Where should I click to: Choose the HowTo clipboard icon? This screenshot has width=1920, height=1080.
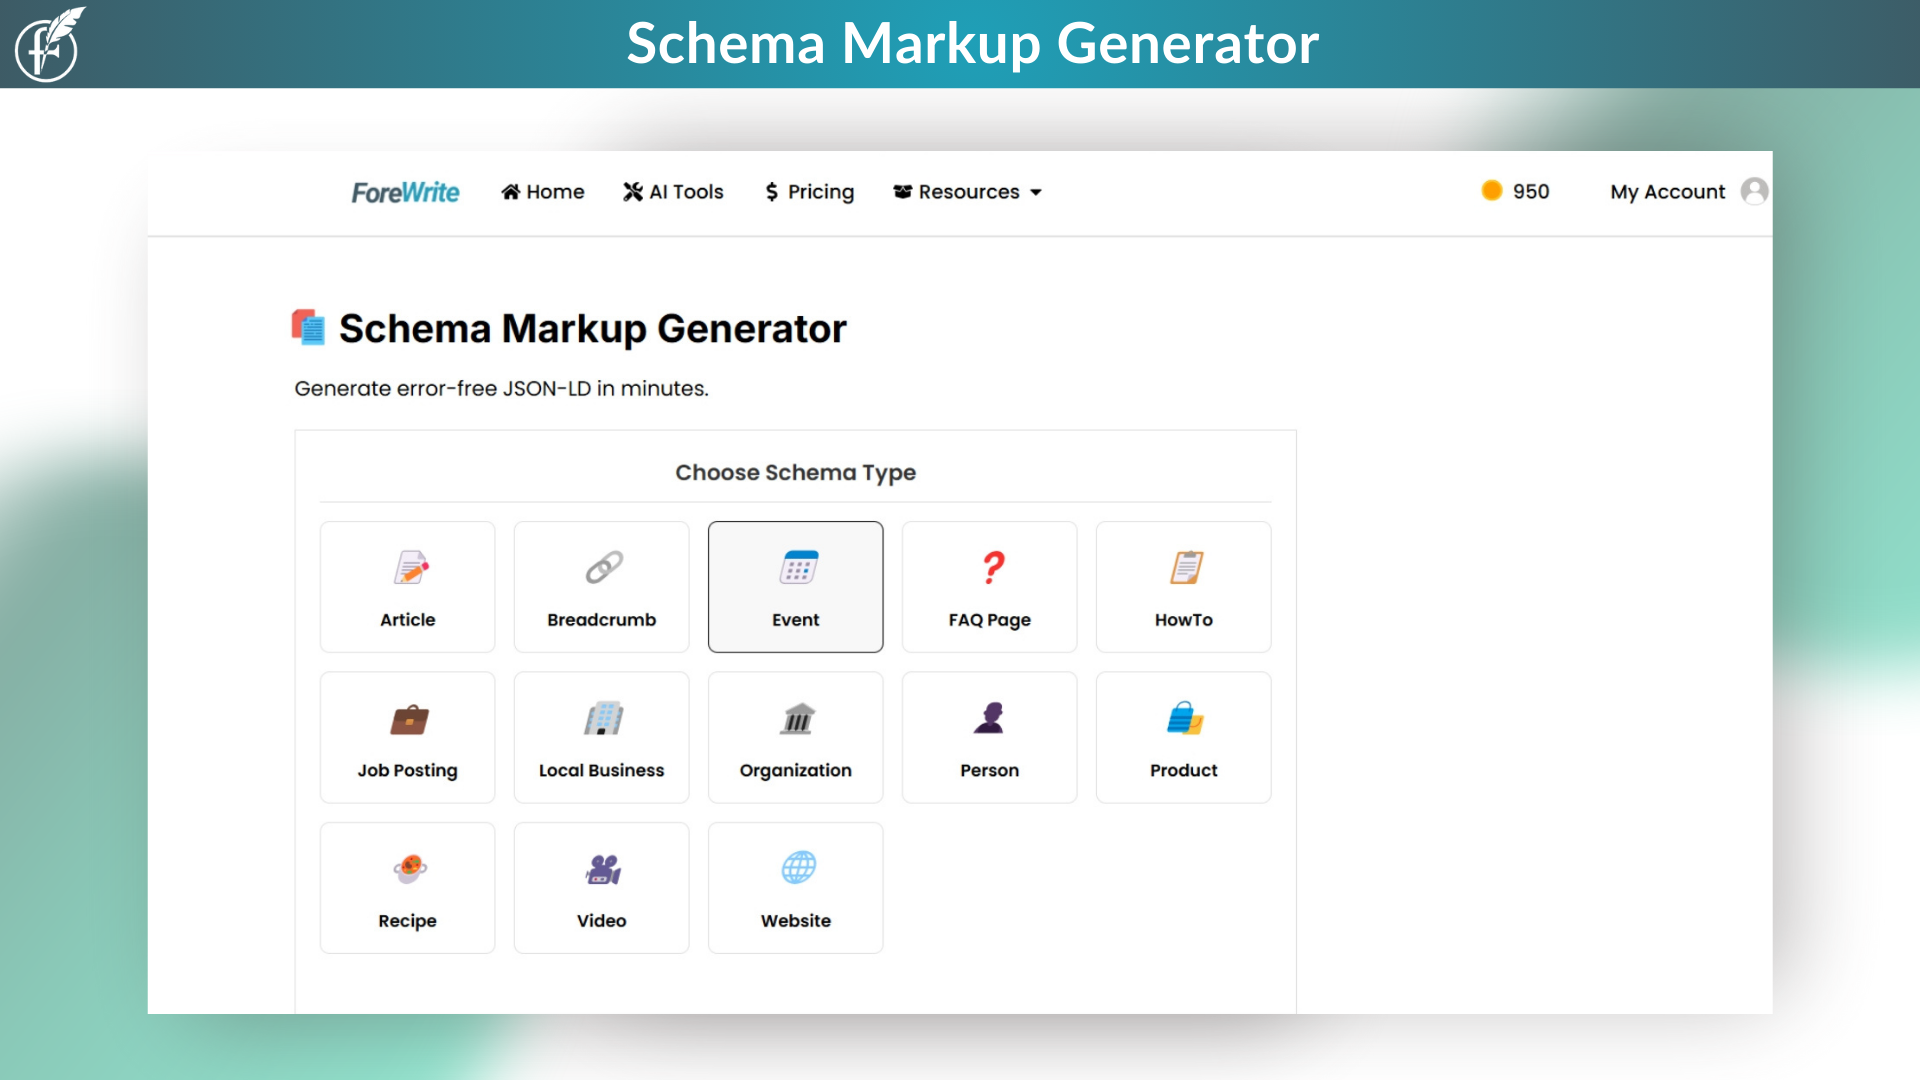click(x=1185, y=568)
